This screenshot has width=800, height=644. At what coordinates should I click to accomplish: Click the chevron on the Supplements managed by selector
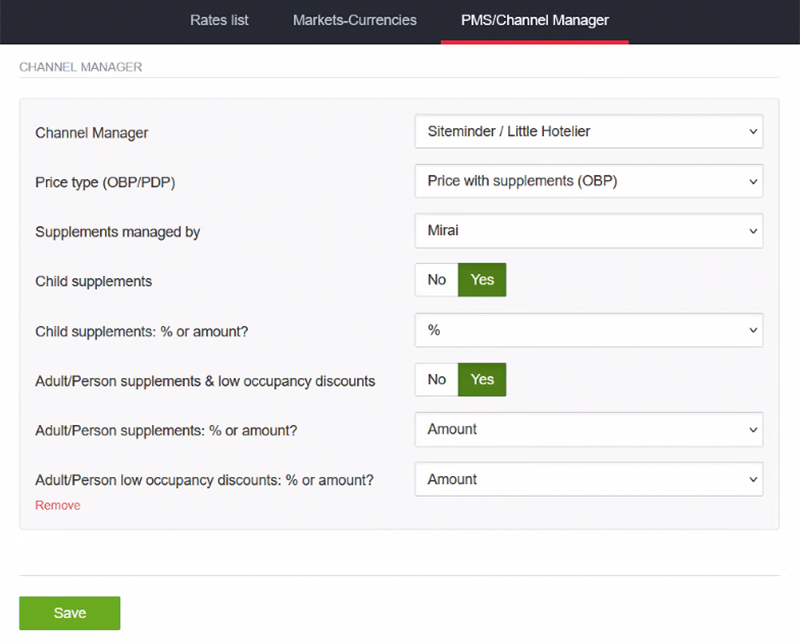point(751,231)
